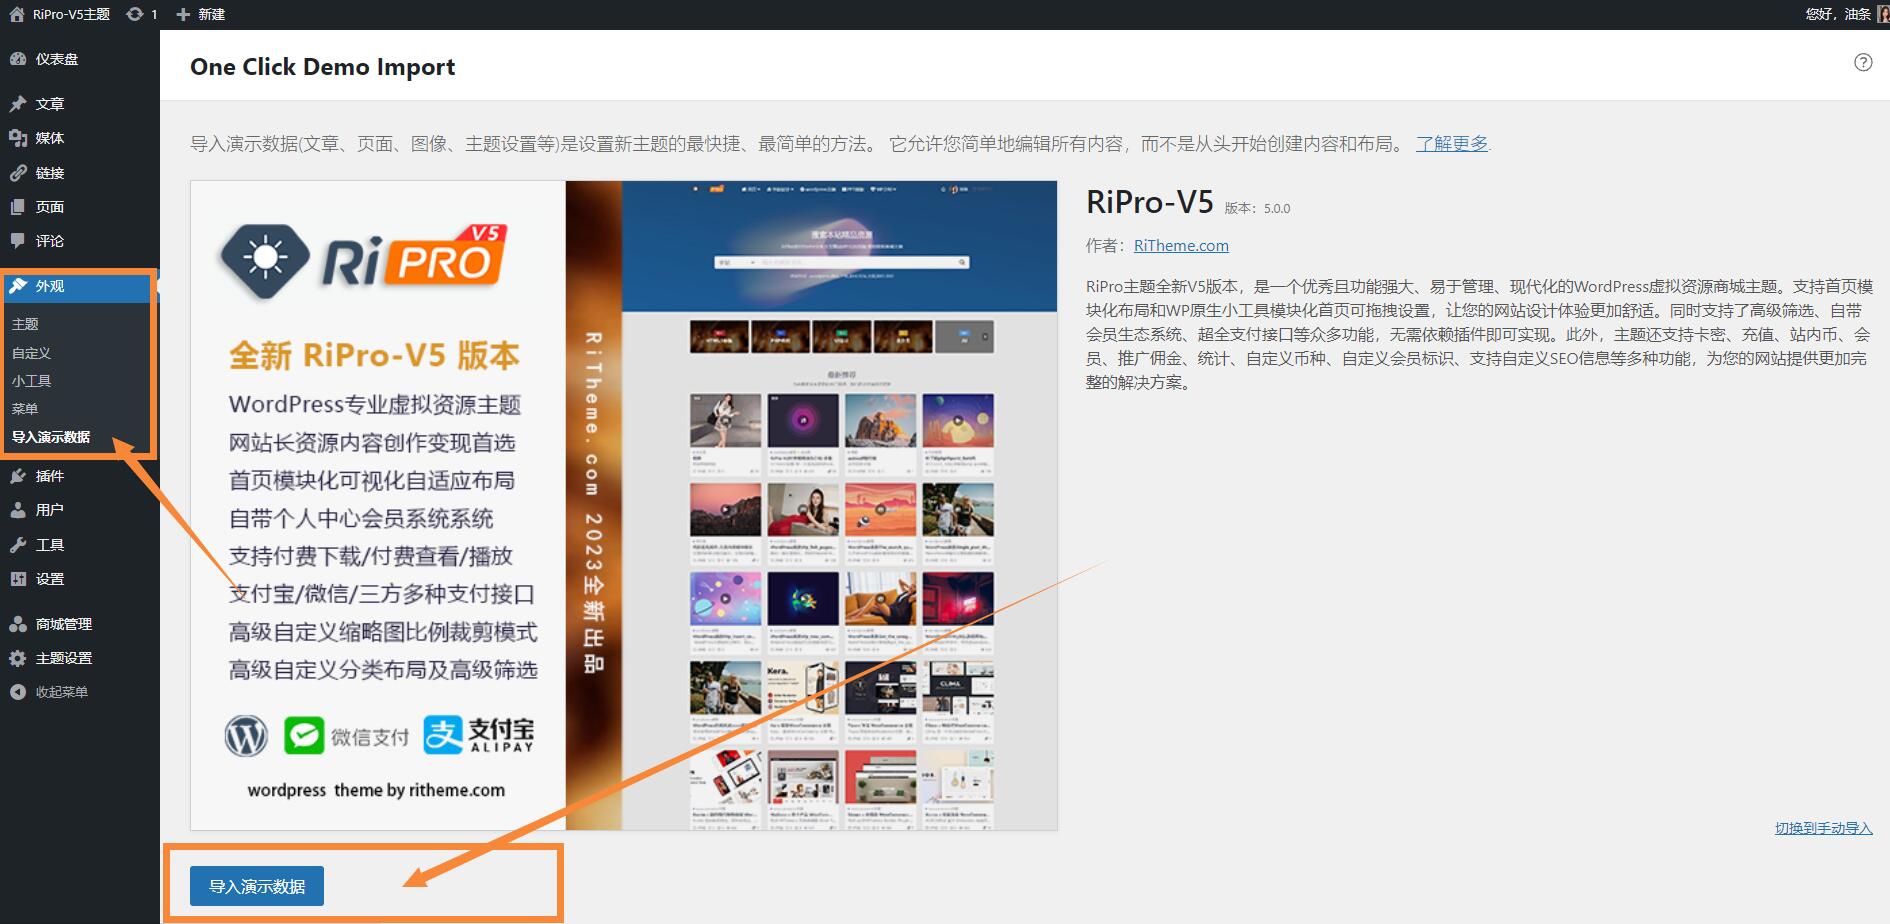
Task: Open the 主题 submenu item
Action: click(24, 323)
